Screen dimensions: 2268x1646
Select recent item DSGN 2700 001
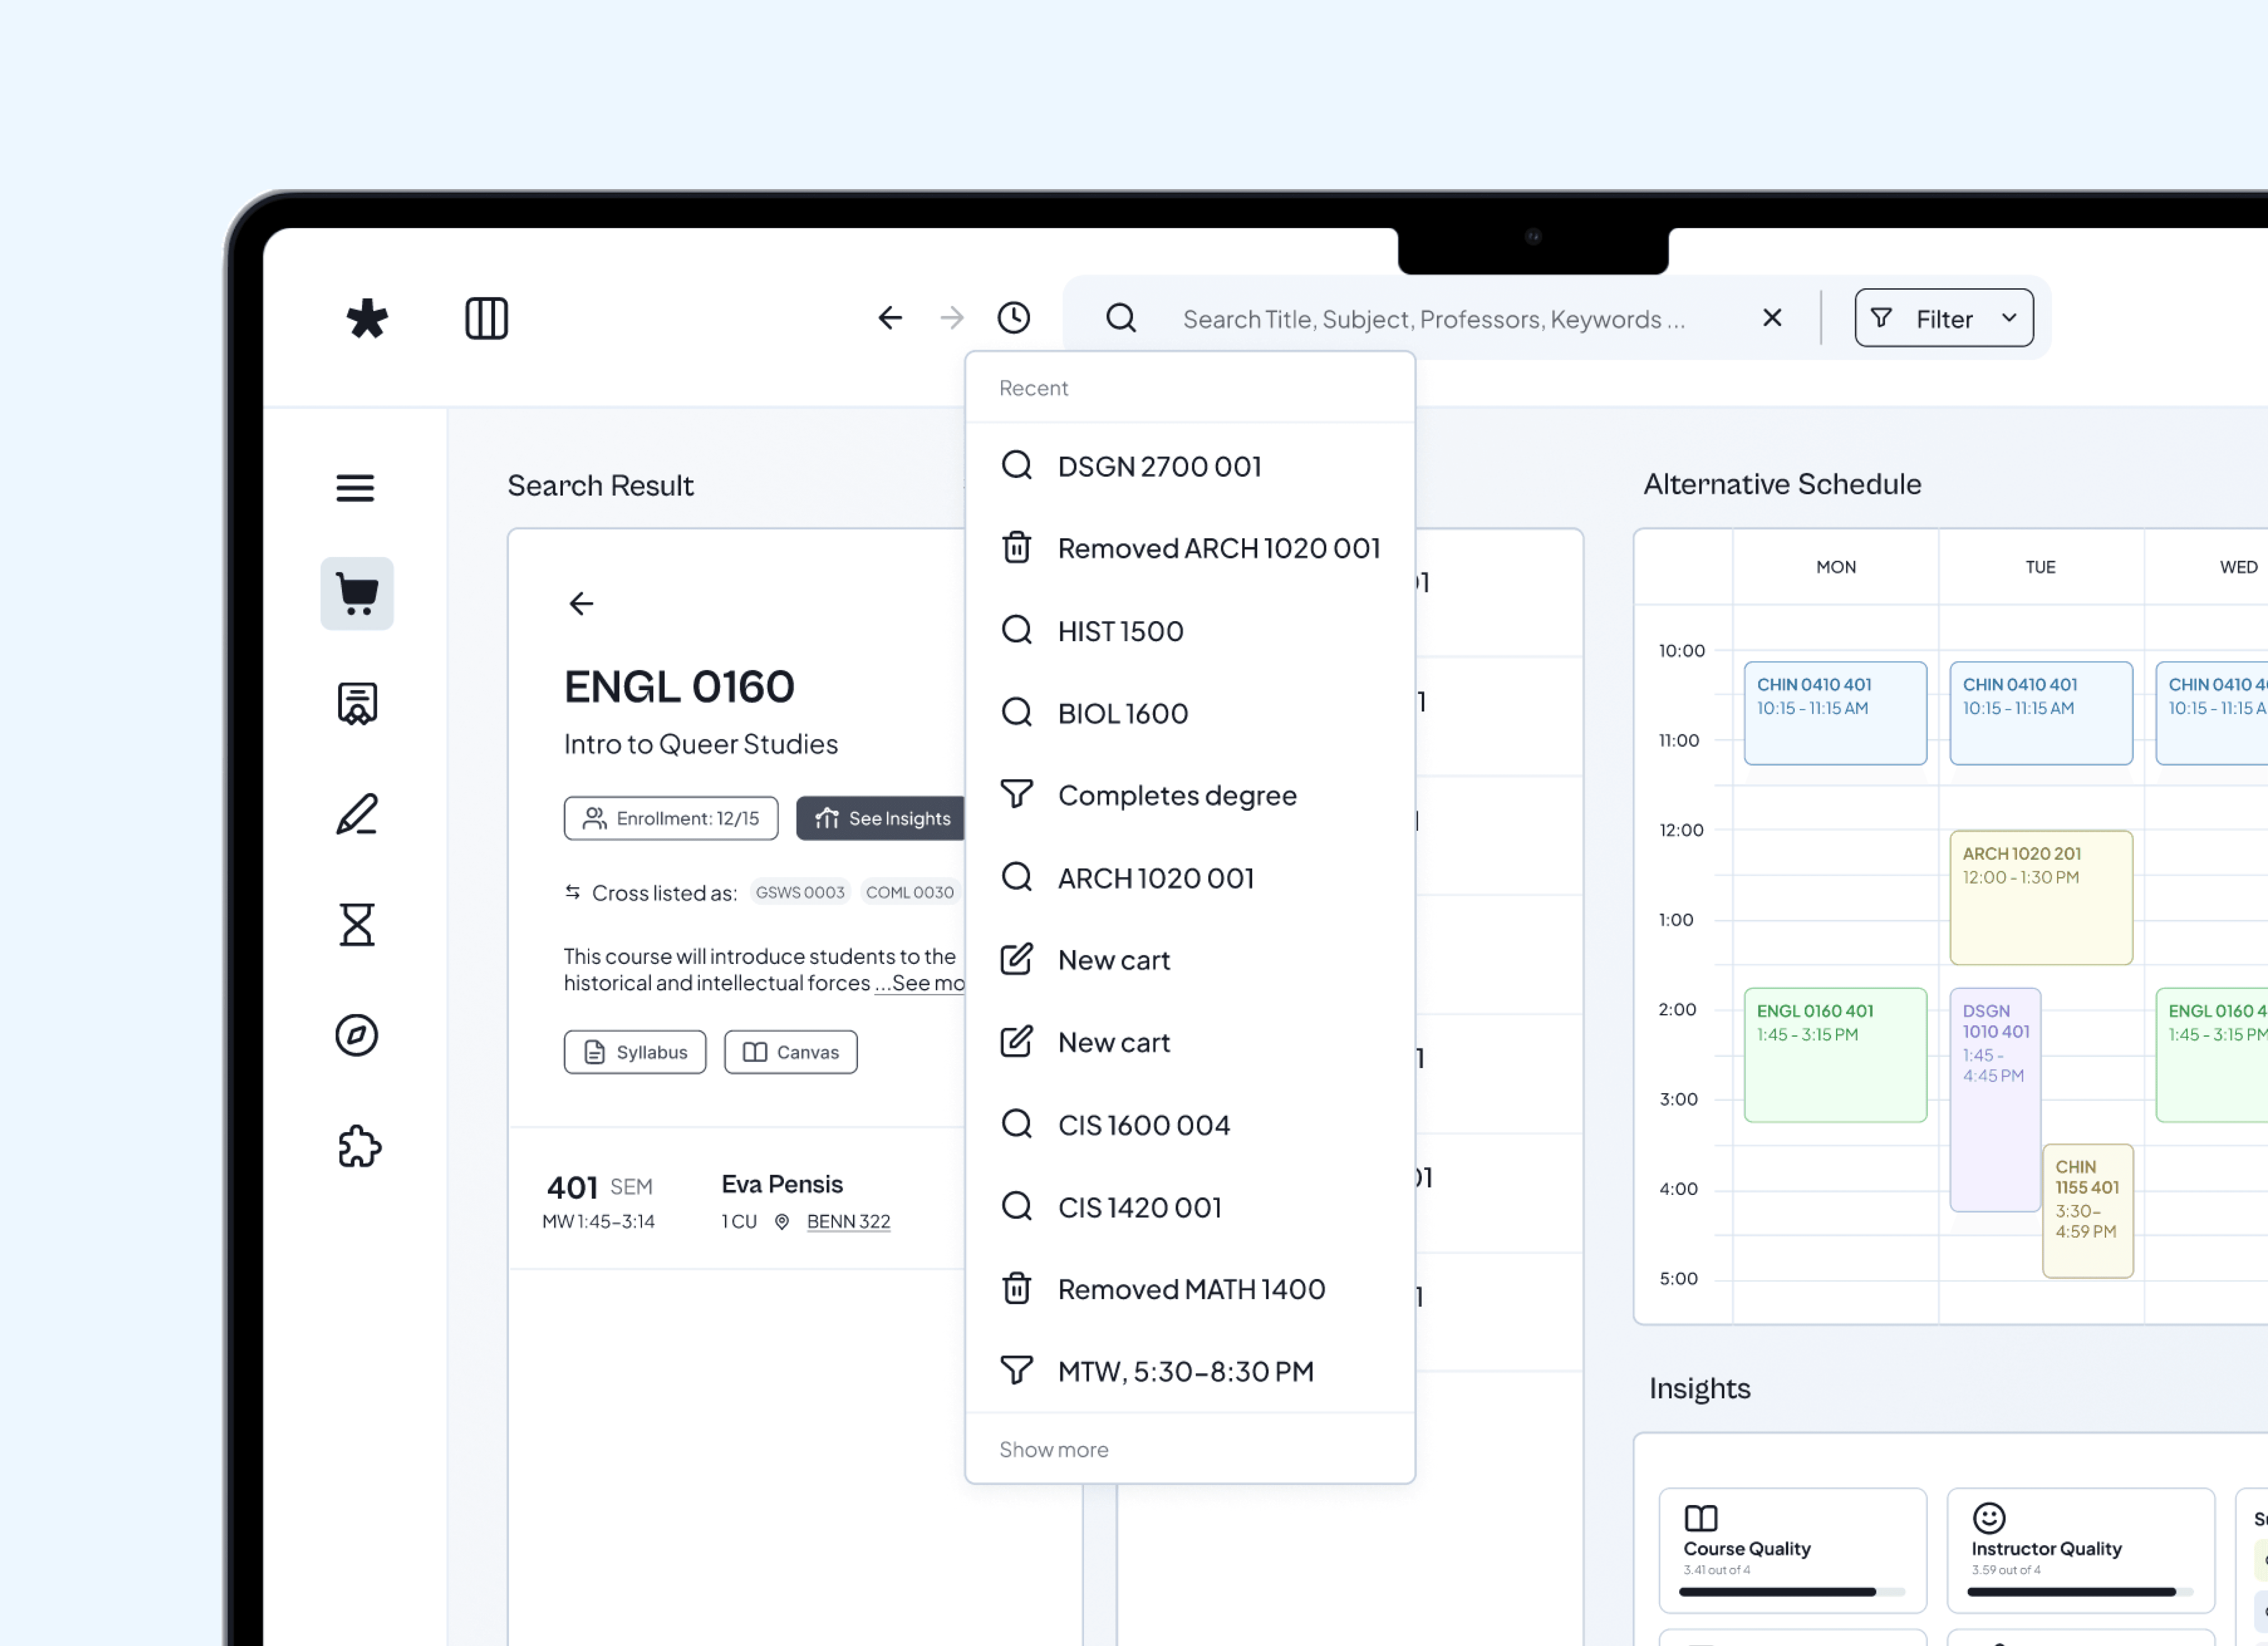tap(1159, 466)
